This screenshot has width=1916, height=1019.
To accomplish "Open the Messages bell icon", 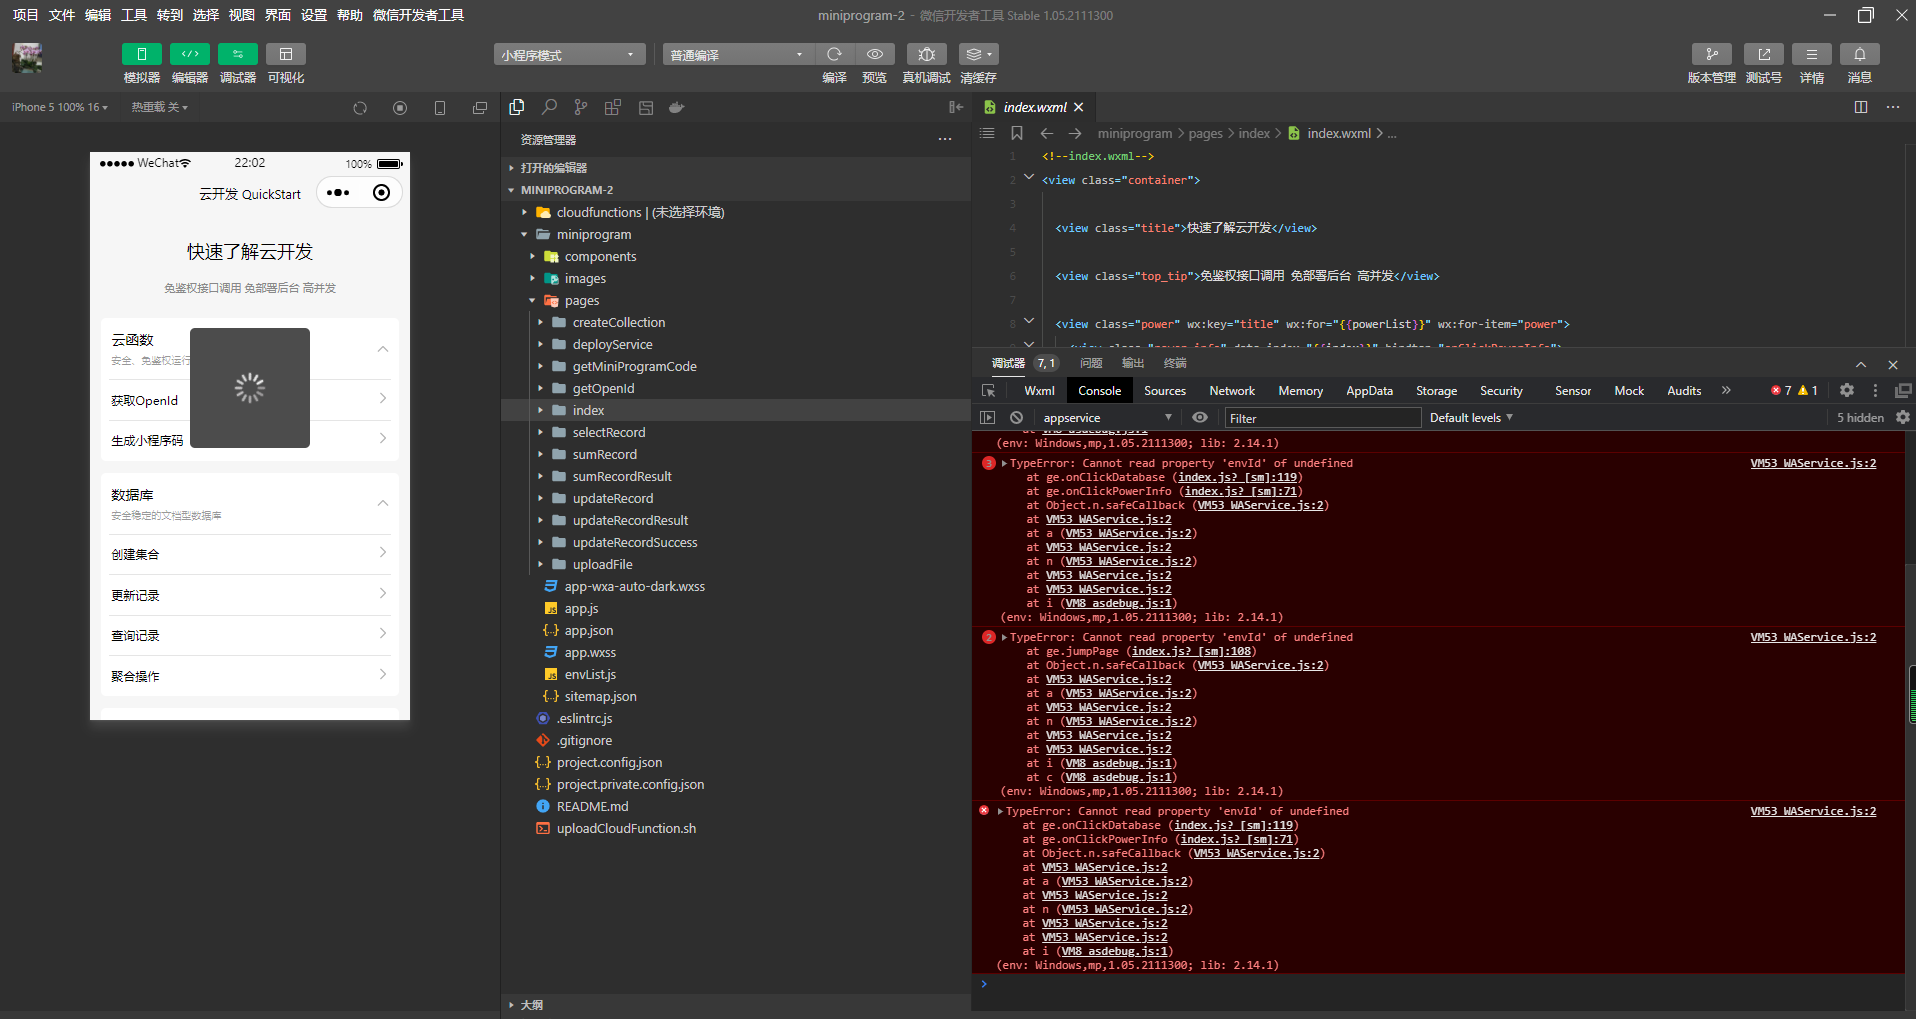I will click(1859, 54).
